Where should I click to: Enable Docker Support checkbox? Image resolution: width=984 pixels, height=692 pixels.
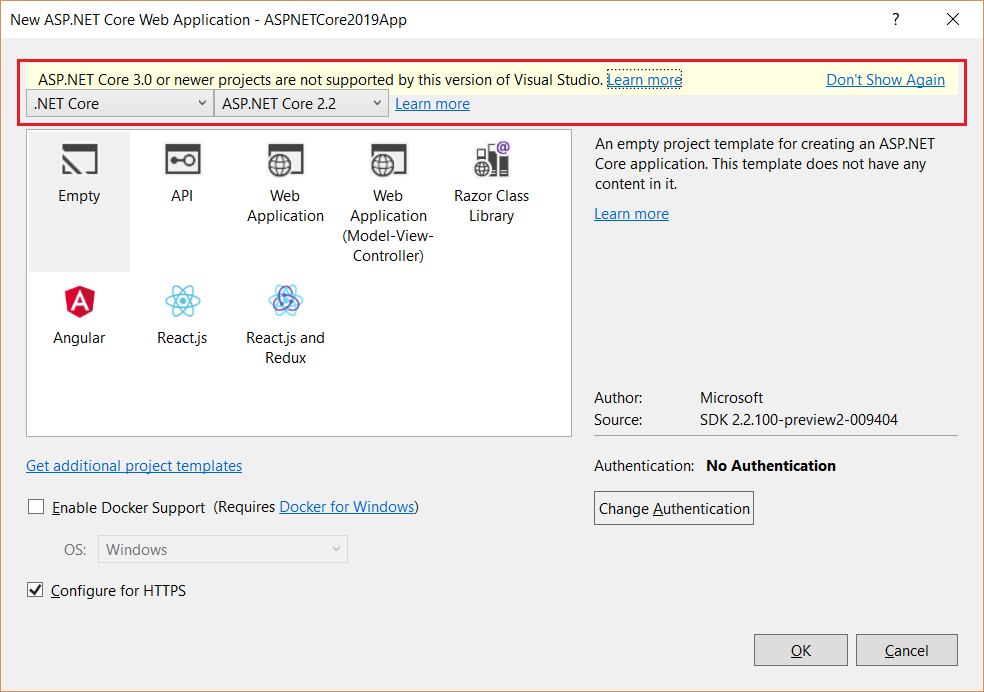[36, 507]
